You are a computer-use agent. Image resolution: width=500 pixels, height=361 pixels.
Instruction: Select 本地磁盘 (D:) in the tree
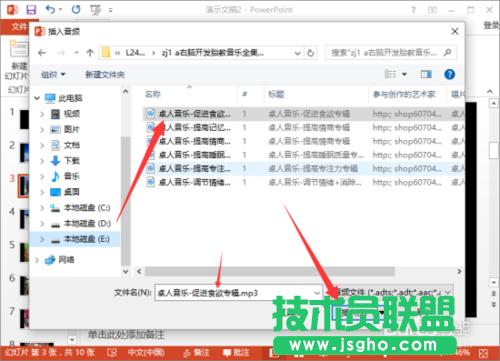point(87,223)
